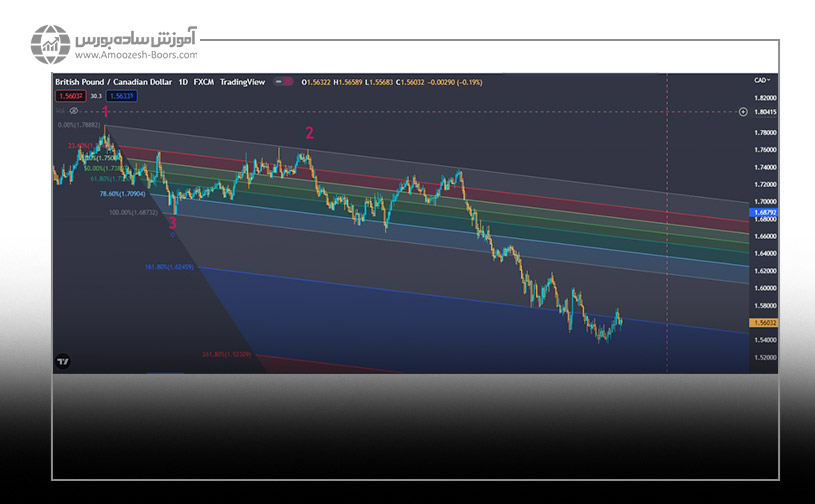Click the orange current price 1.56032 axis label
This screenshot has height=504, width=815.
(762, 323)
